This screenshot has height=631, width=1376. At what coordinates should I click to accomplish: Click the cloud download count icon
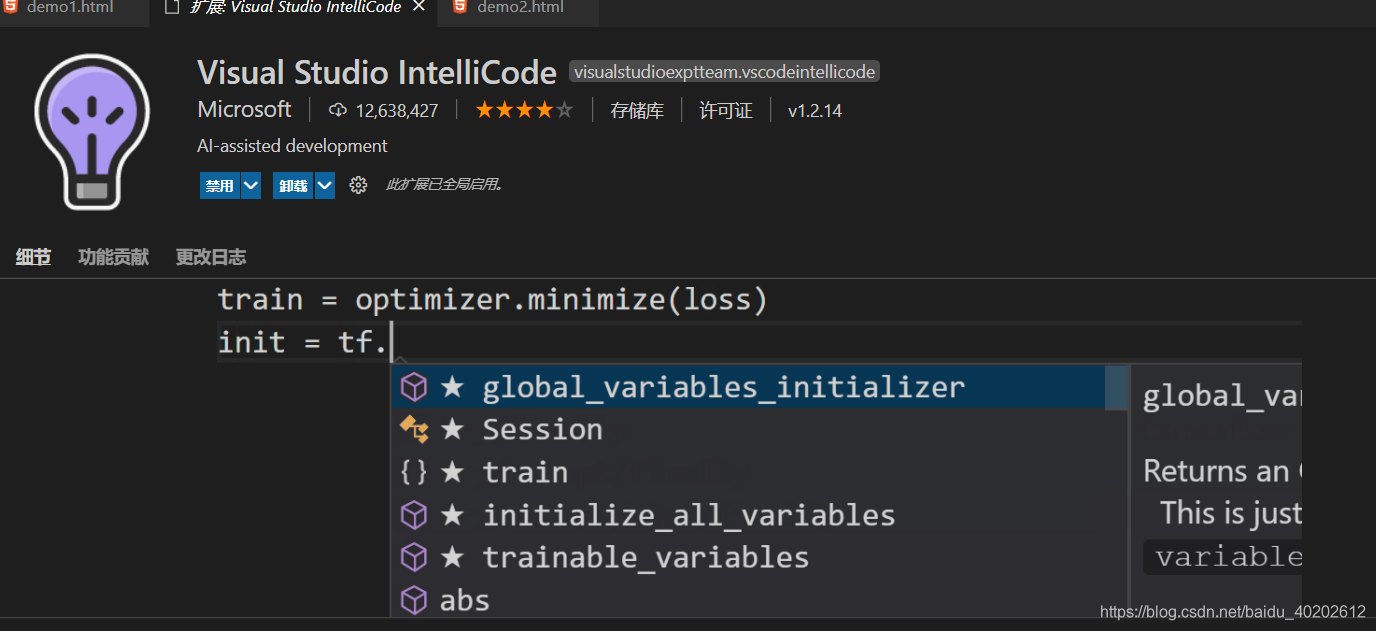pyautogui.click(x=337, y=110)
